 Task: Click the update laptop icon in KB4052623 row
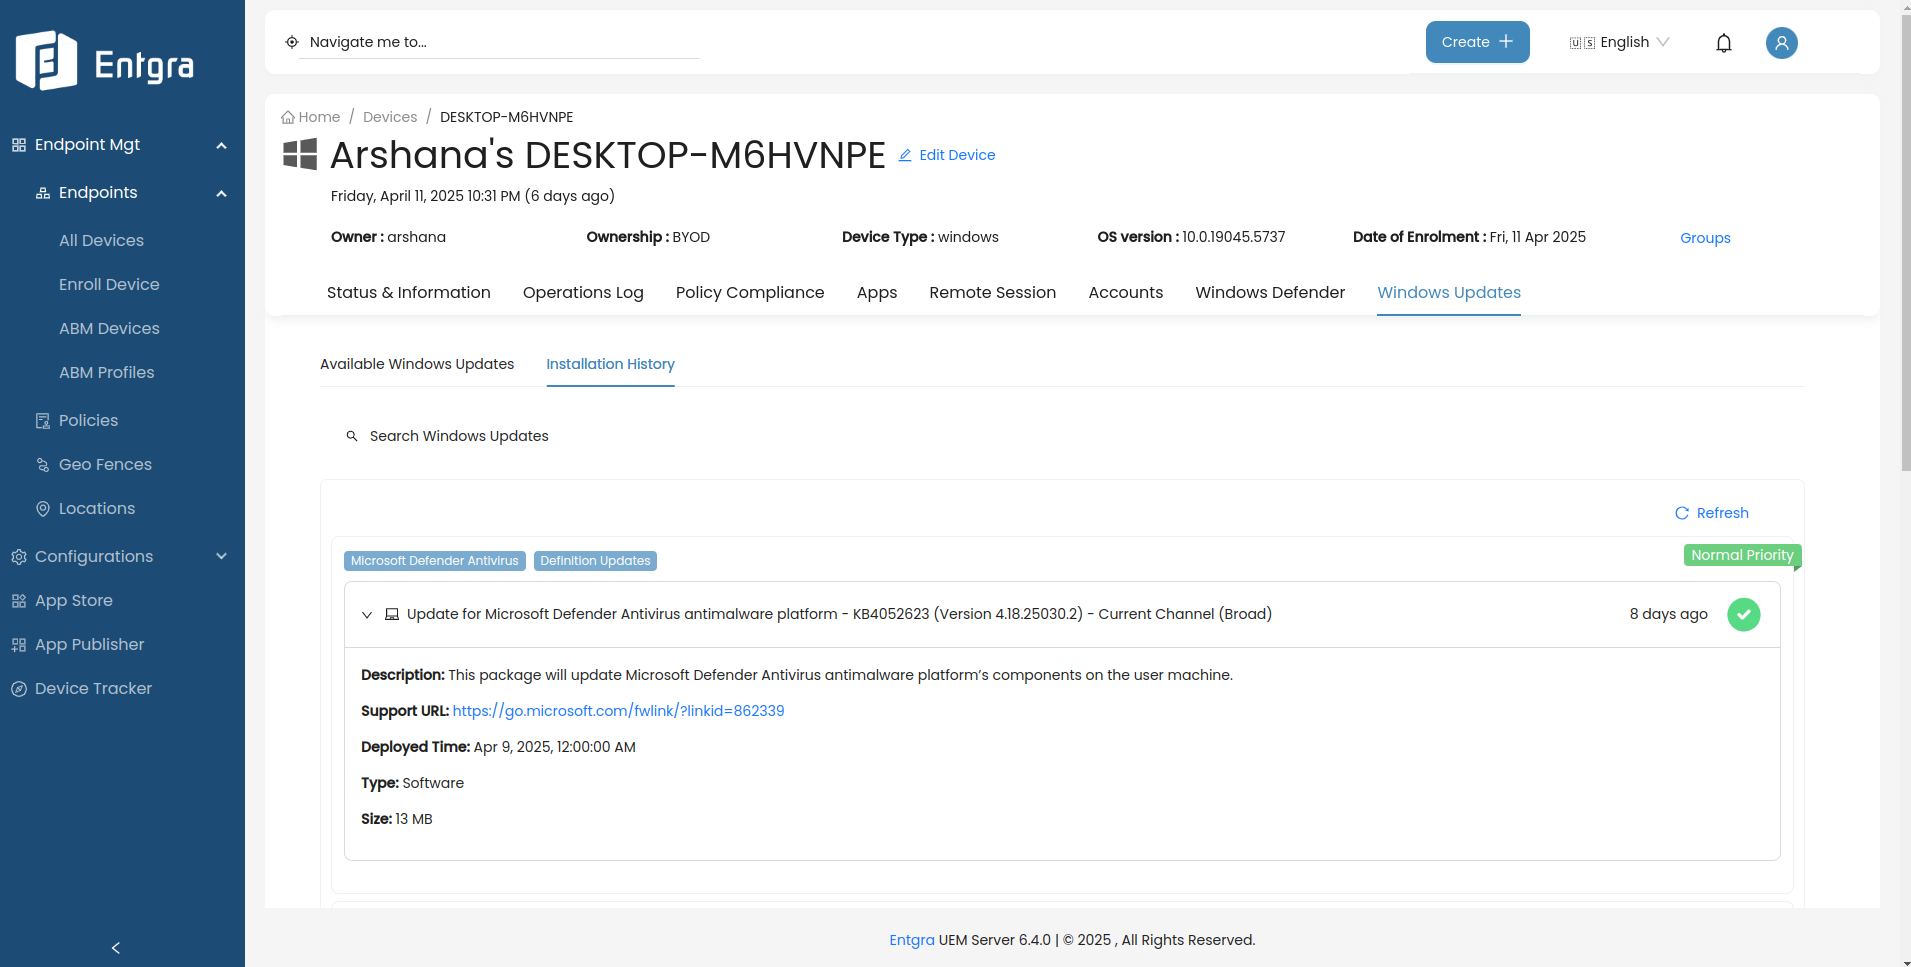[x=392, y=614]
